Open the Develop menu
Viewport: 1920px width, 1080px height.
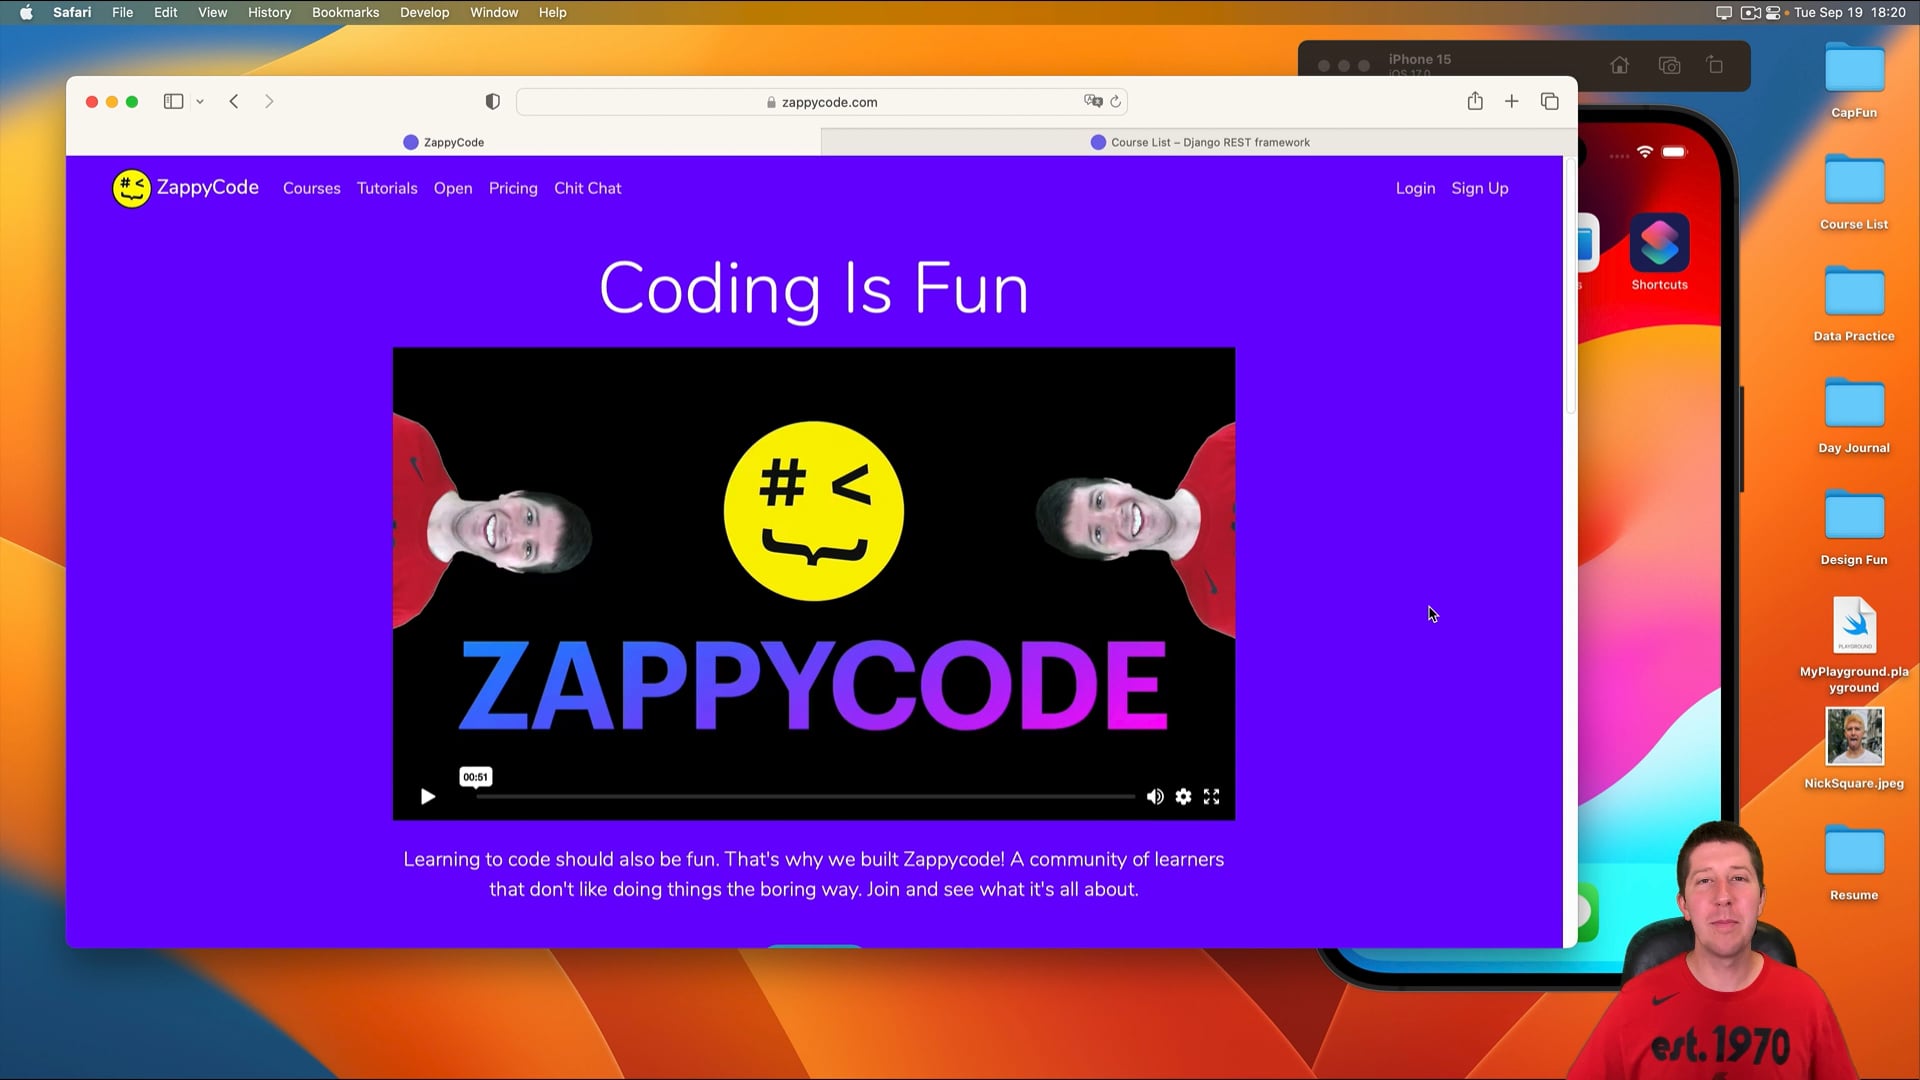click(424, 12)
